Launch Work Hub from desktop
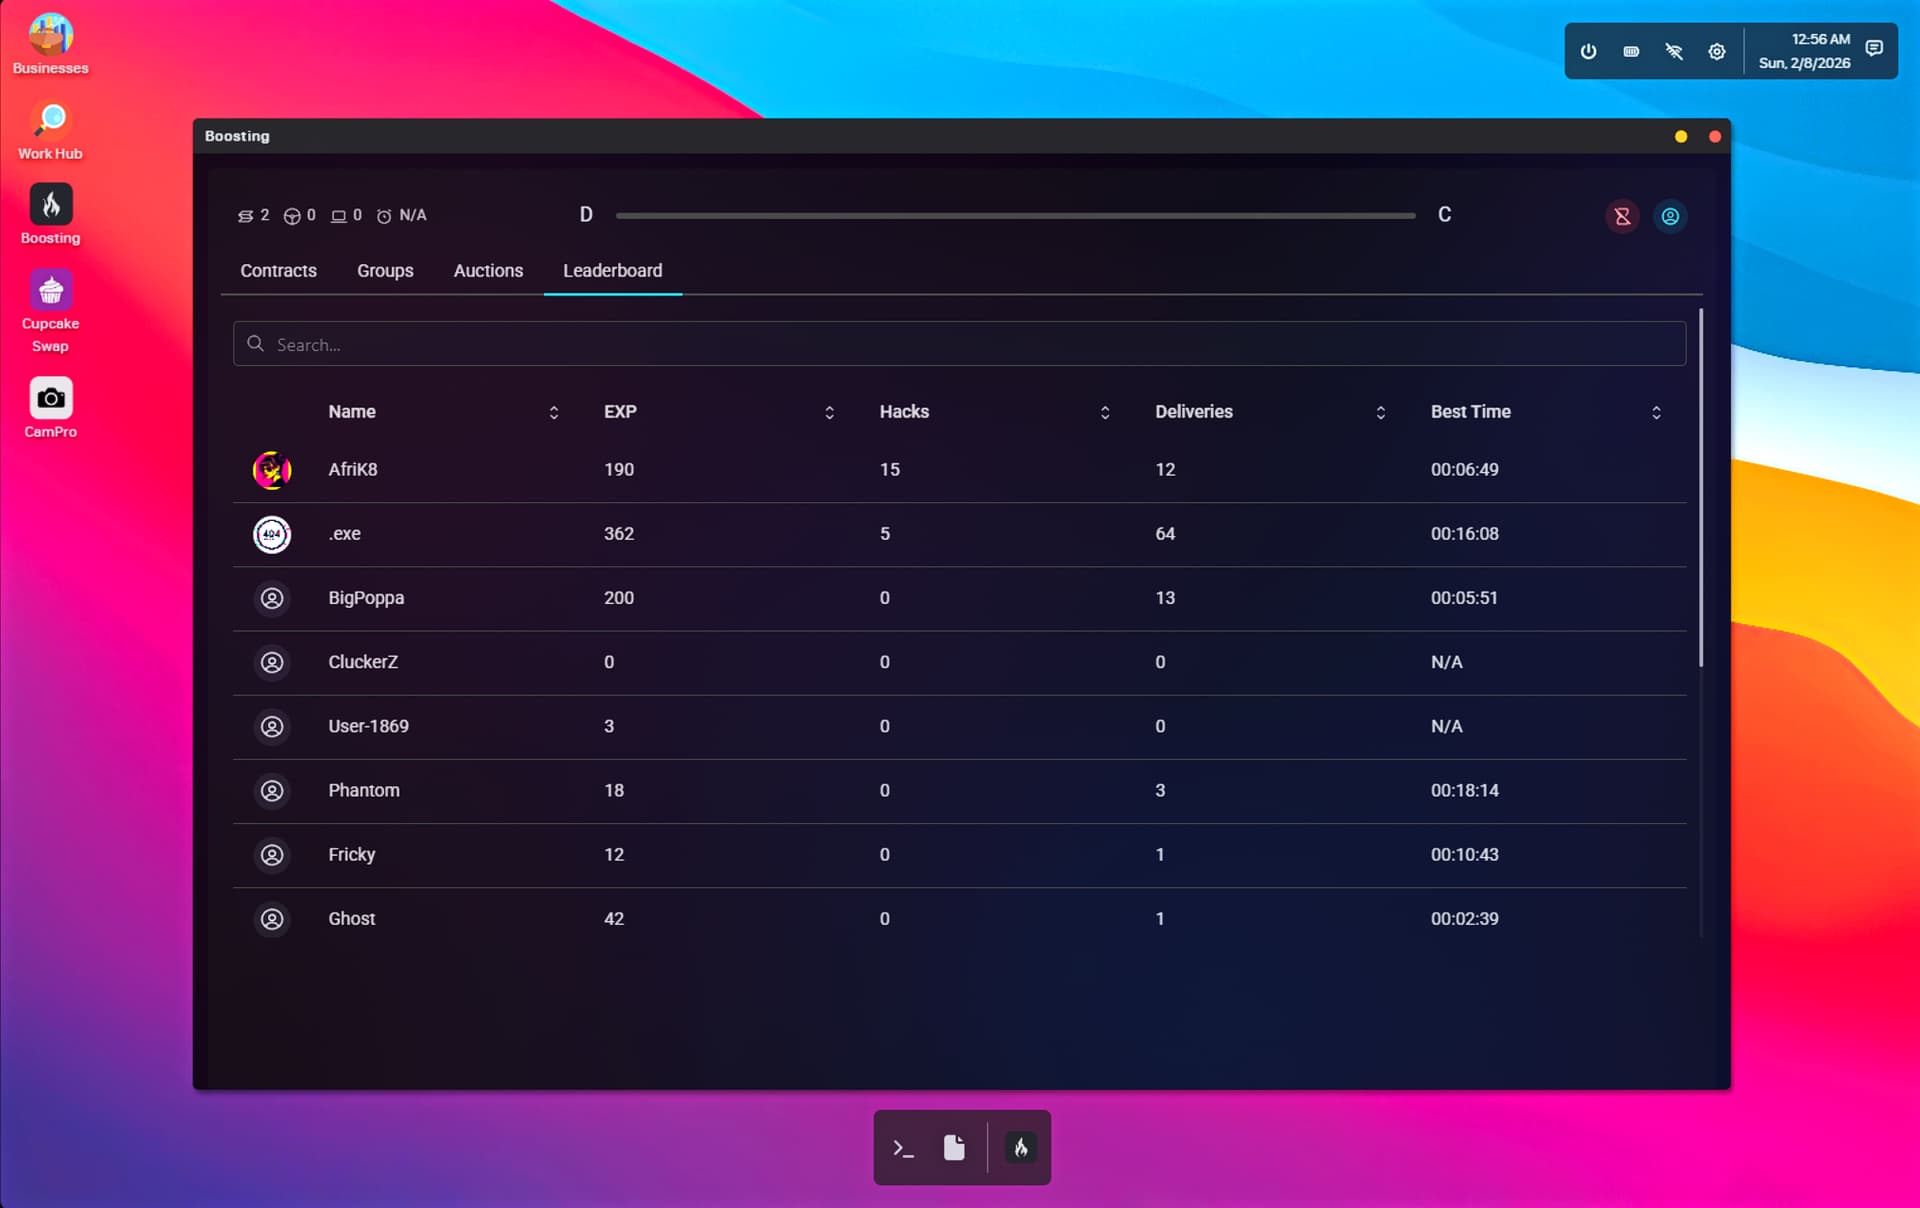 [x=50, y=121]
